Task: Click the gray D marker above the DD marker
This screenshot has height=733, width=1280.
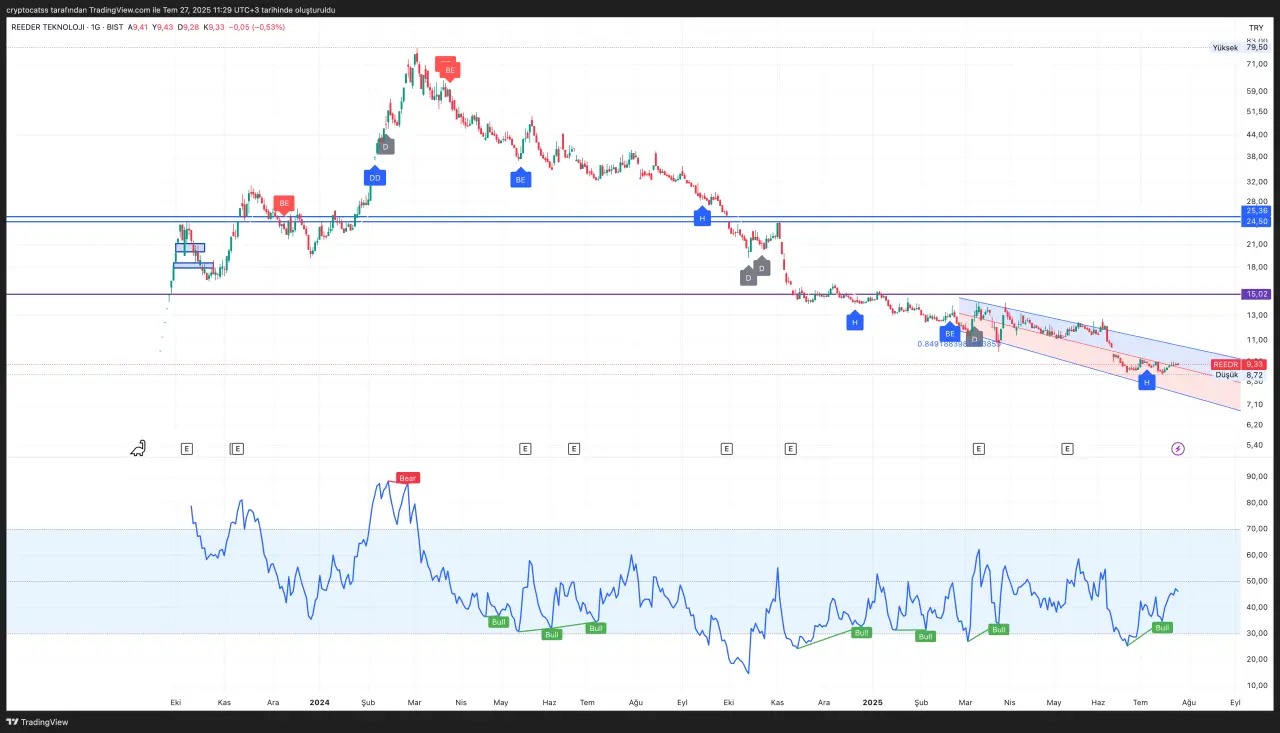Action: point(385,146)
